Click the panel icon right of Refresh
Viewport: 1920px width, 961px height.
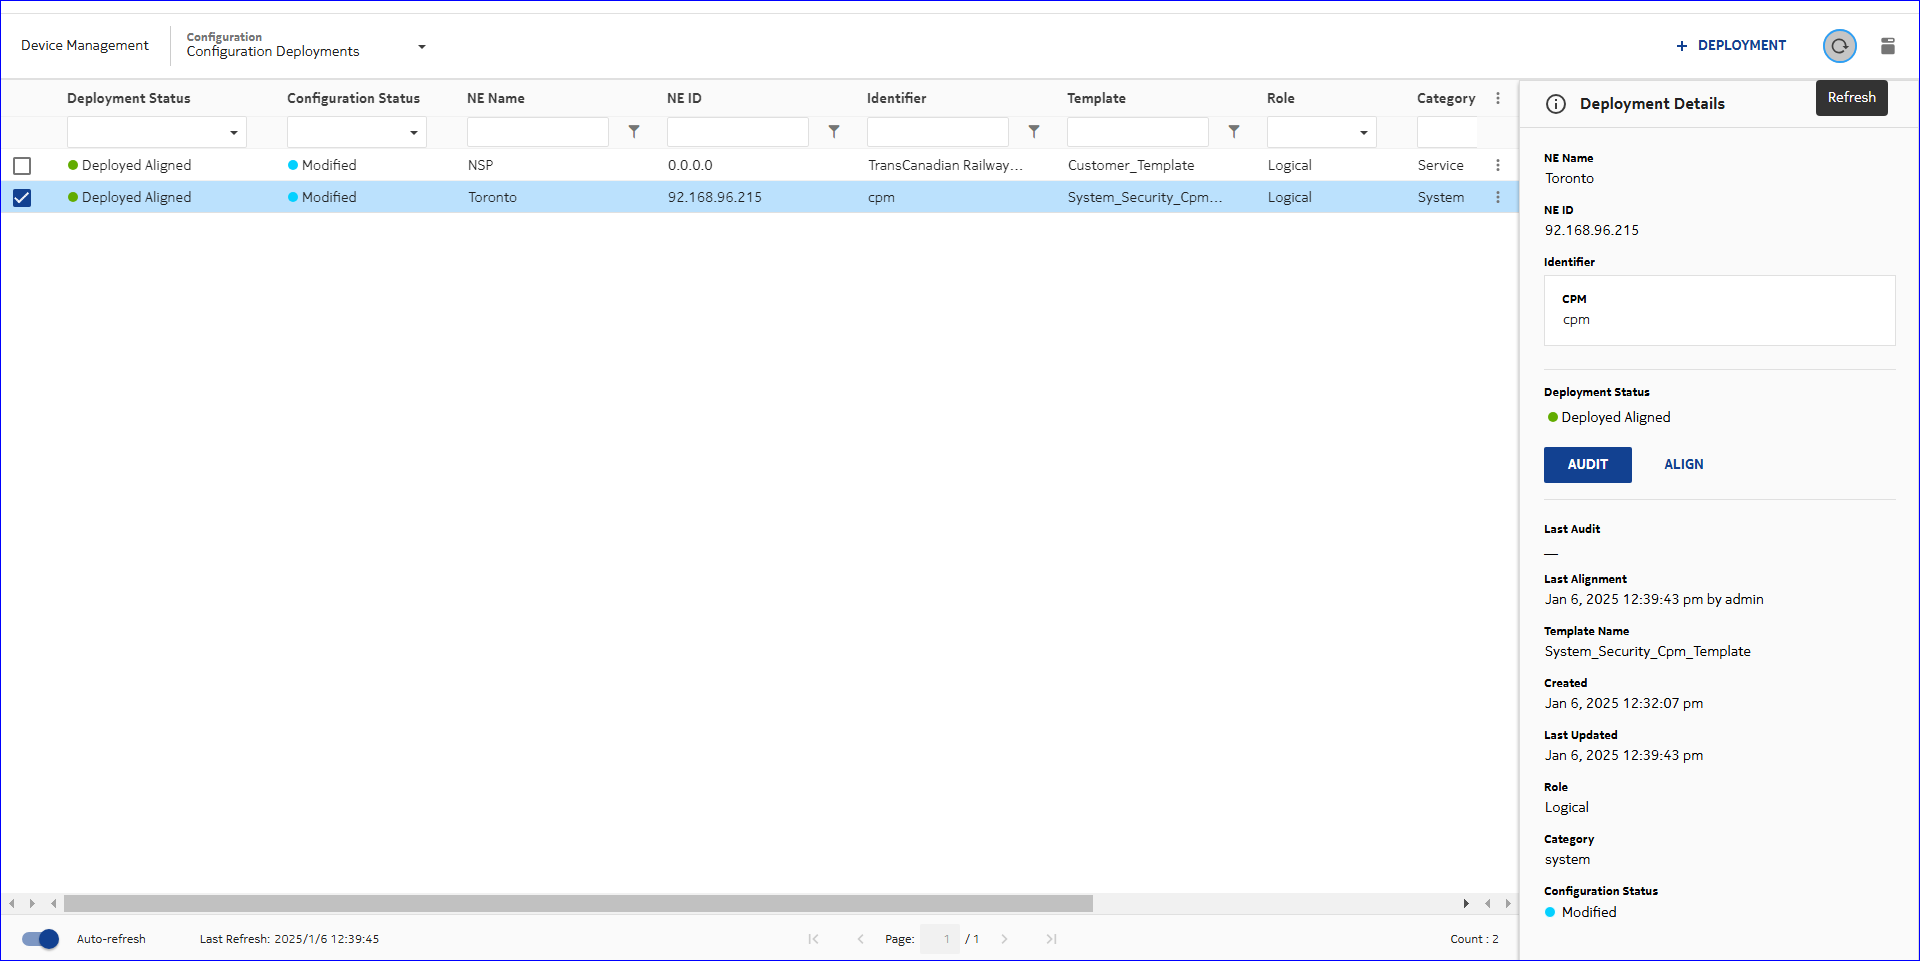click(1888, 46)
